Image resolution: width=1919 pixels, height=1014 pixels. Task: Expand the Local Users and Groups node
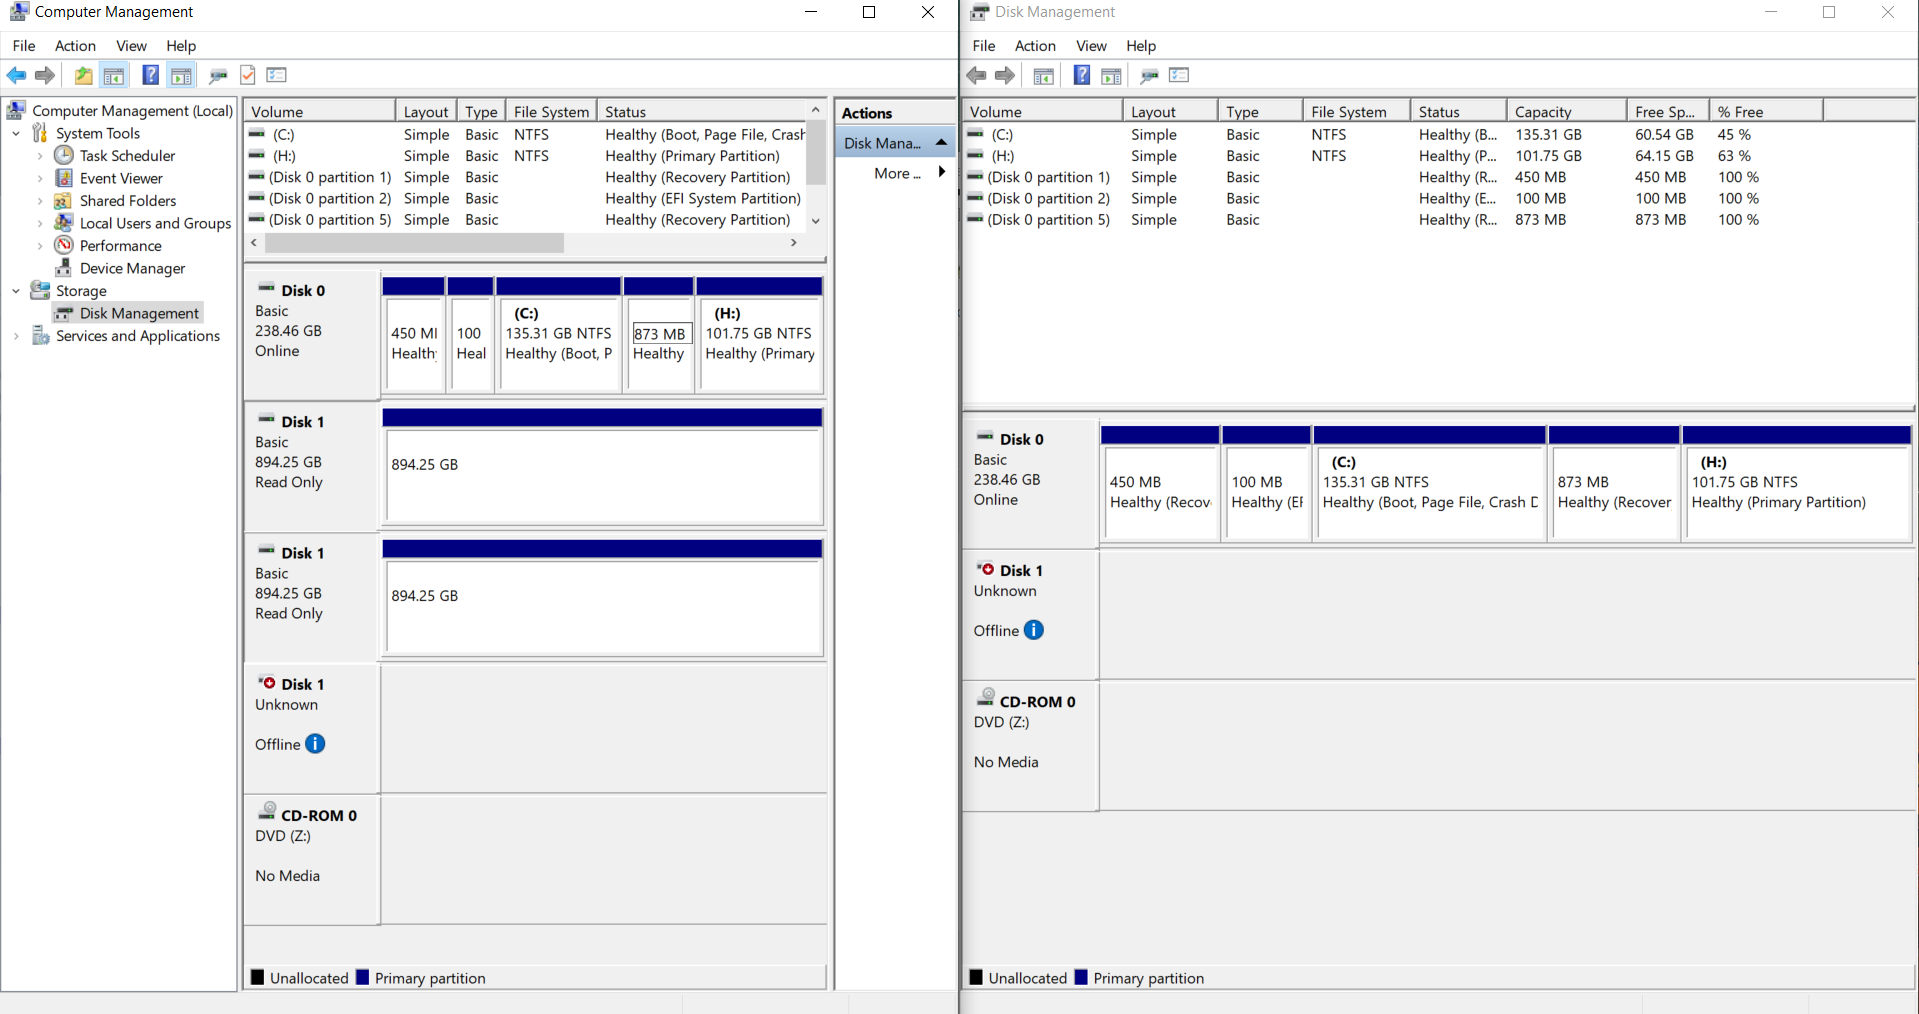40,223
